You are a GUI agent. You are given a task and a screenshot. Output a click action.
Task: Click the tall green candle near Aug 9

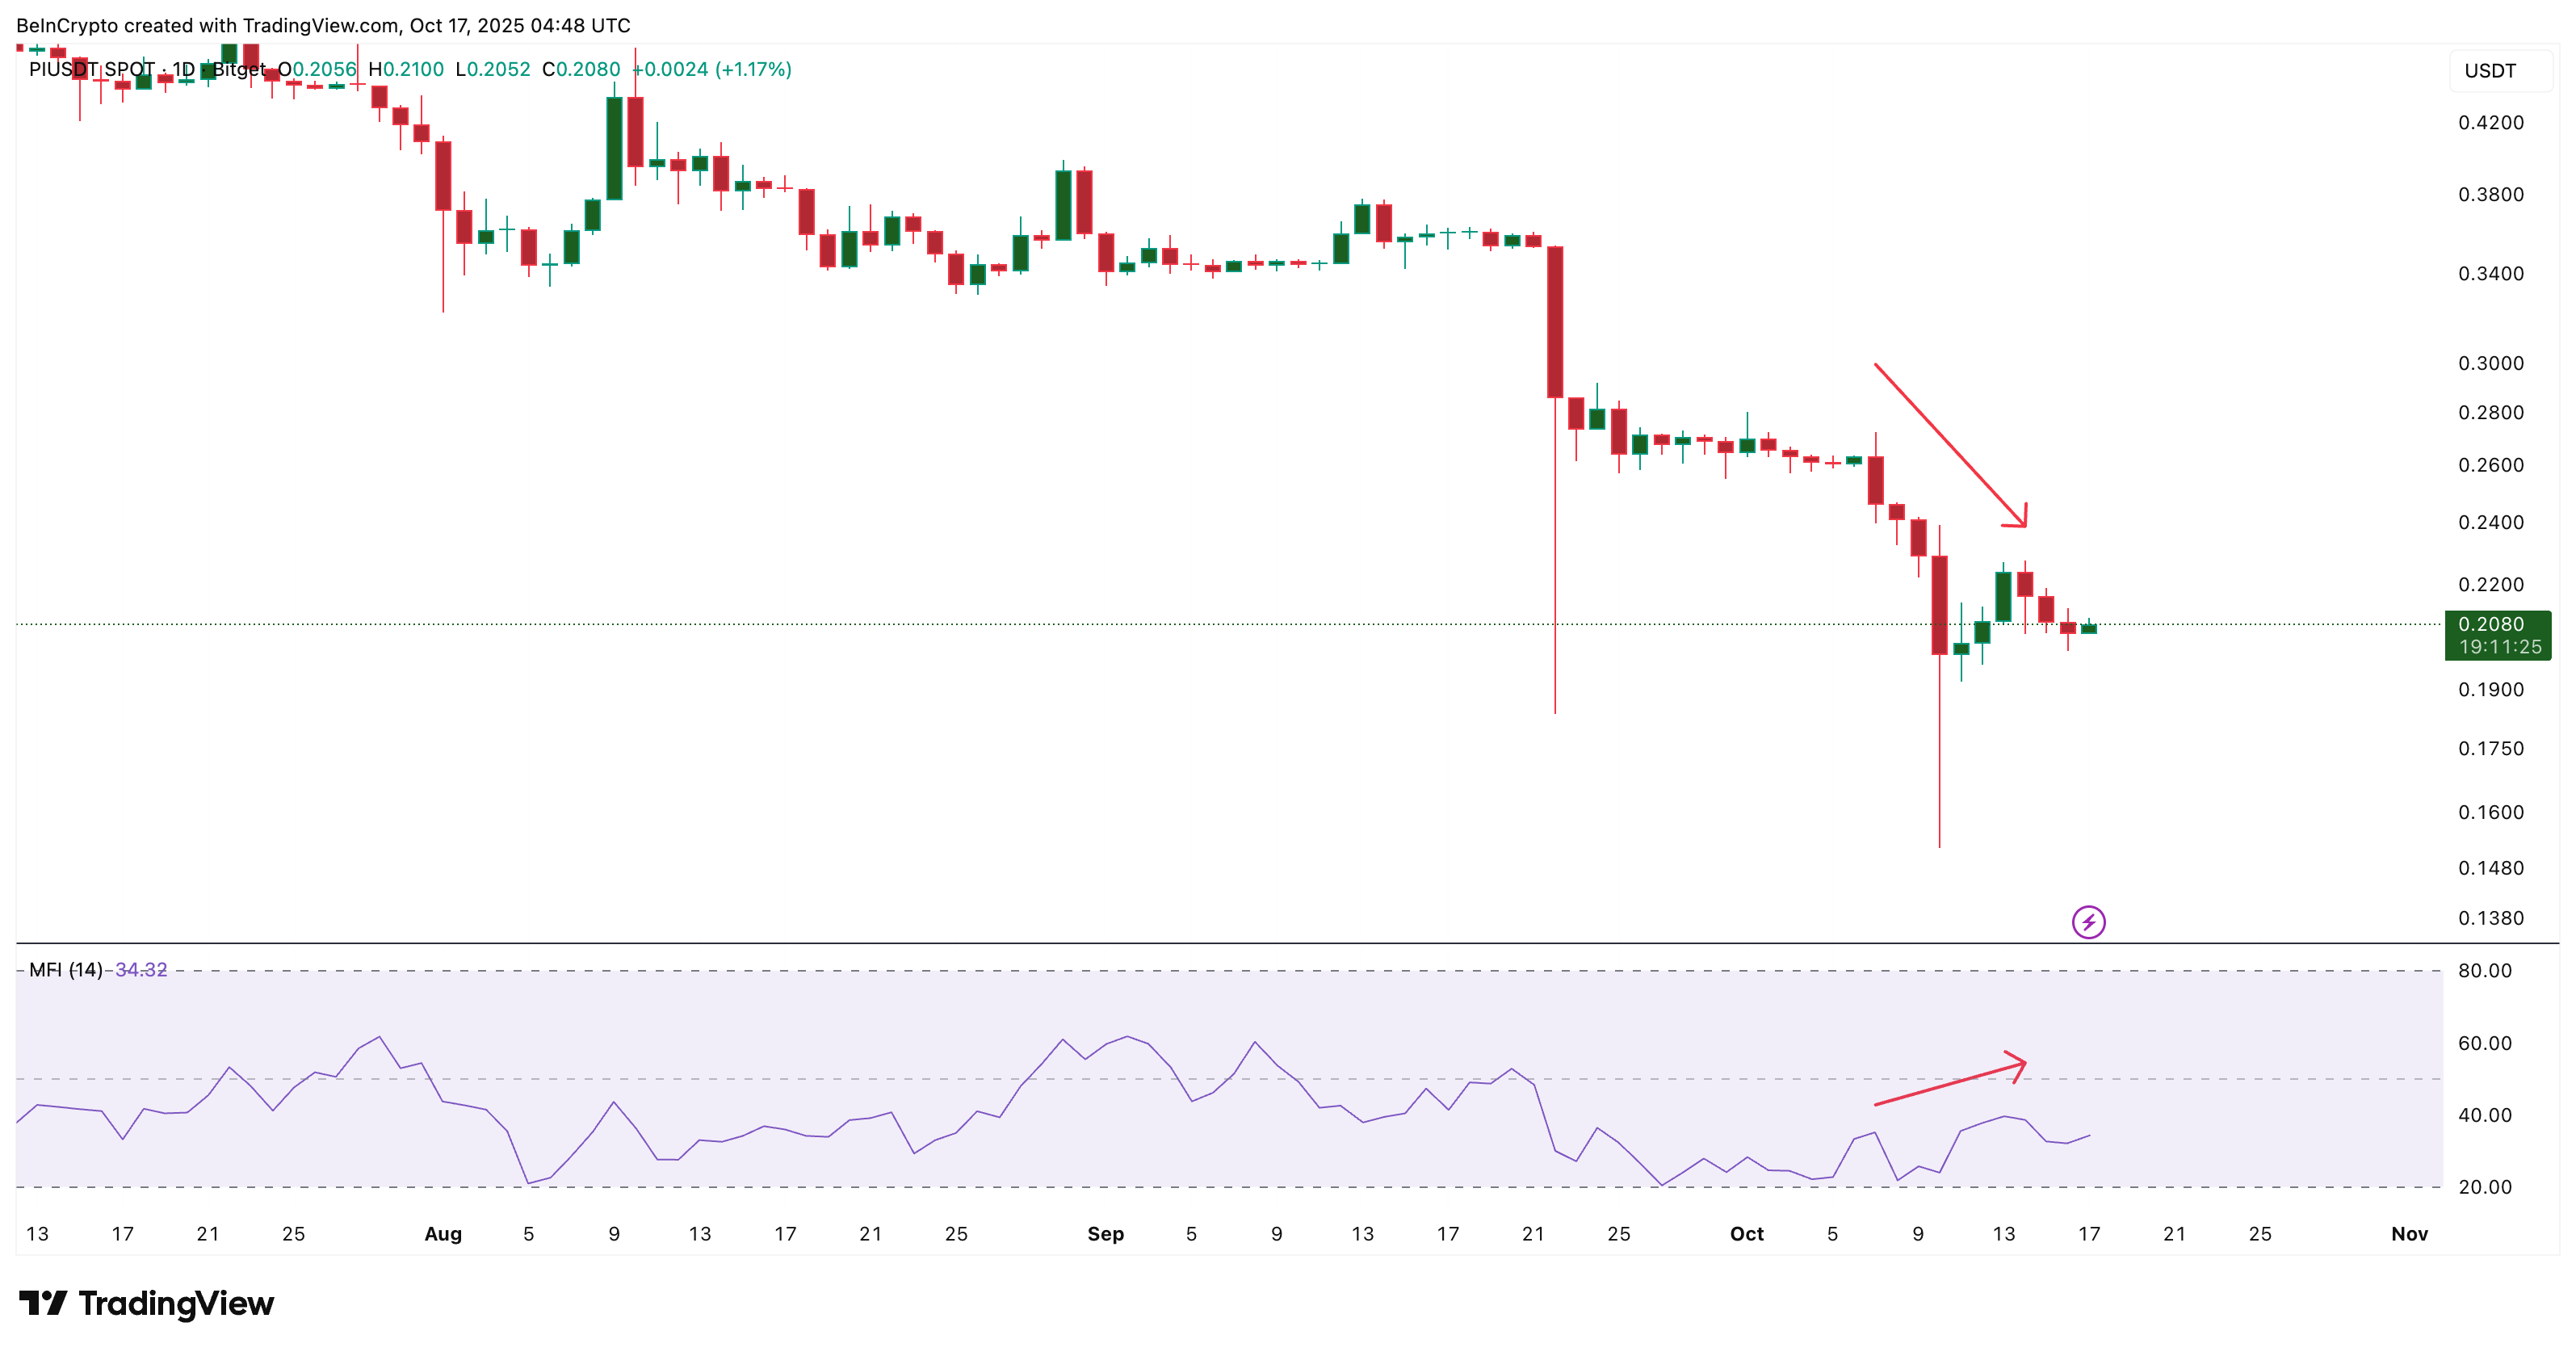coord(614,148)
